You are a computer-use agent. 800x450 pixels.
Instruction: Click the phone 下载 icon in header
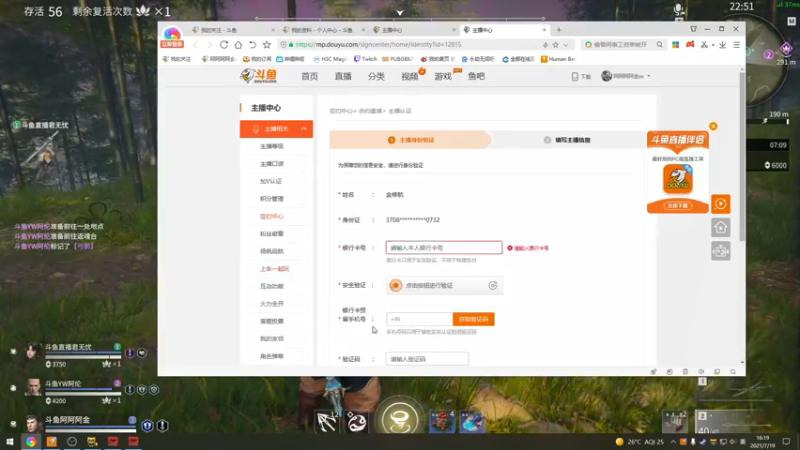[x=581, y=77]
